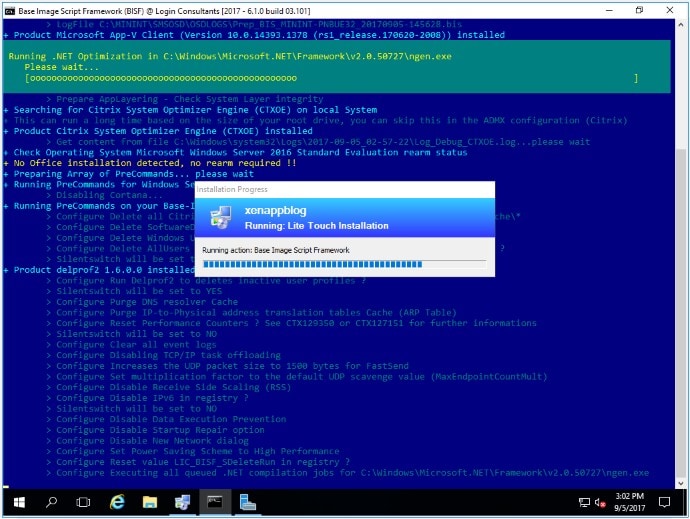Open the Windows Start menu
The height and width of the screenshot is (519, 690).
[x=18, y=502]
